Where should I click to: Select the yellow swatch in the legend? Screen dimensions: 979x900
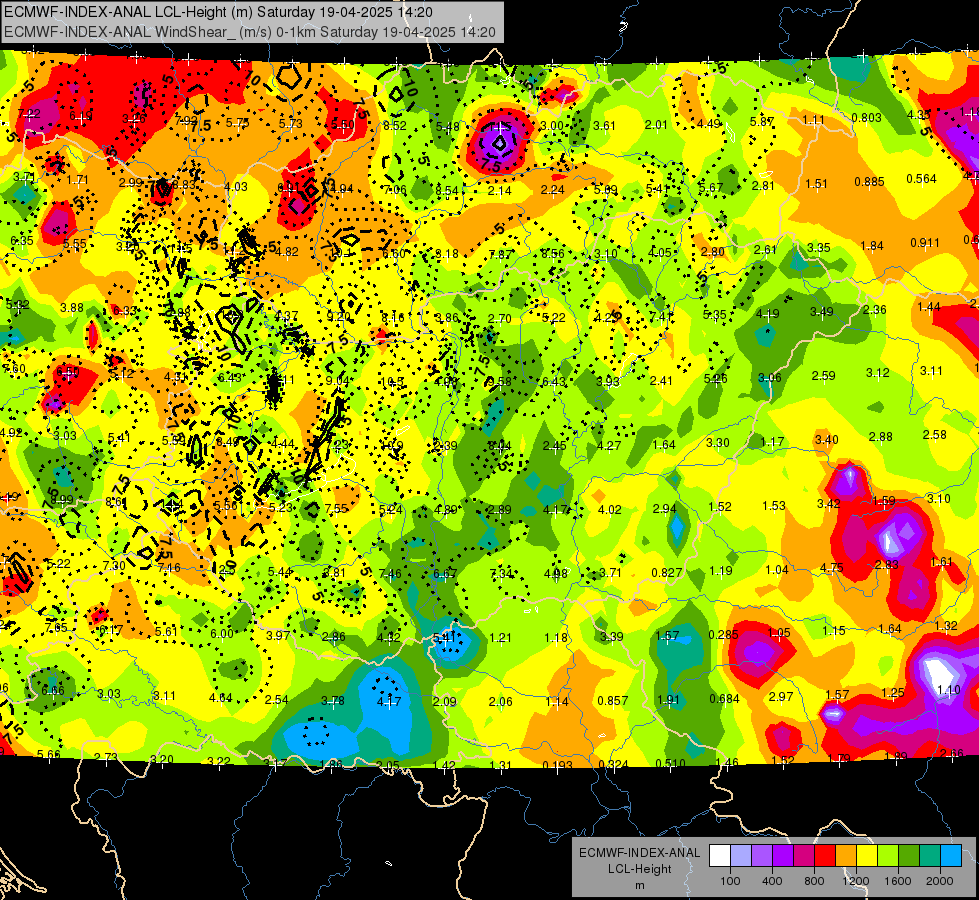[867, 856]
